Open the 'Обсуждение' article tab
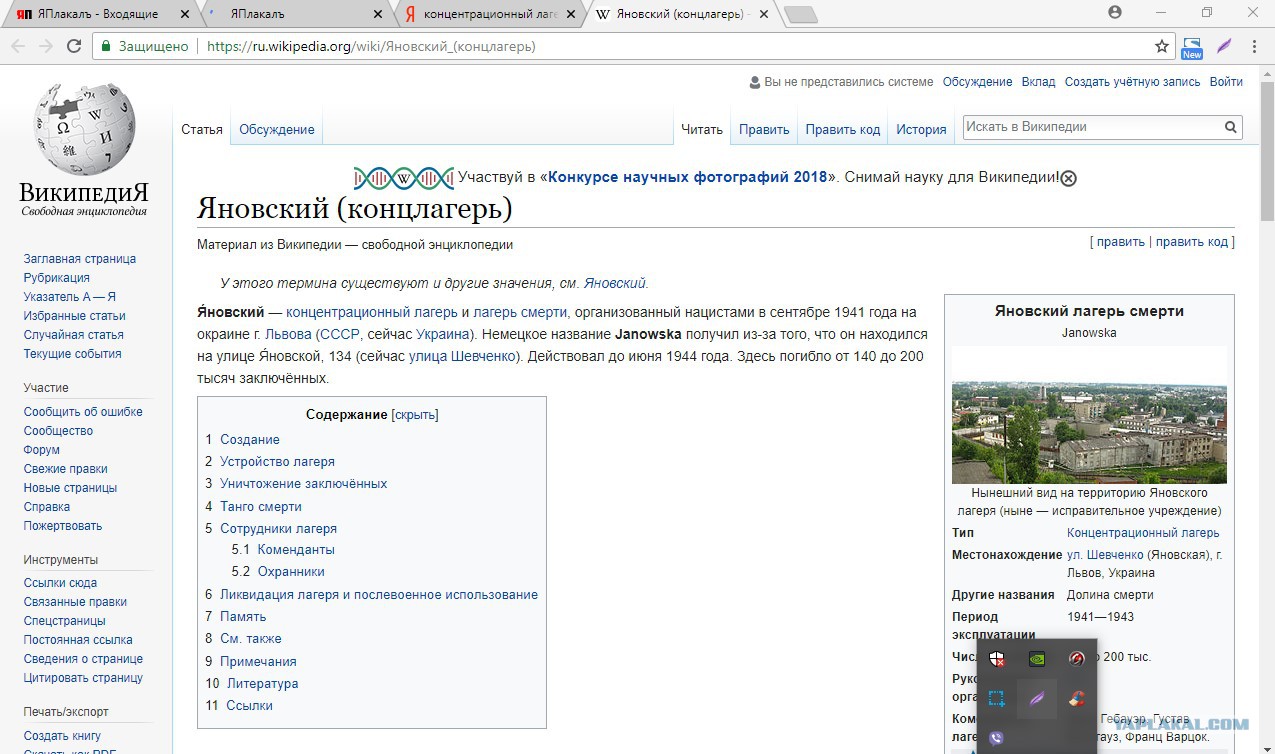The width and height of the screenshot is (1275, 754). (x=277, y=129)
